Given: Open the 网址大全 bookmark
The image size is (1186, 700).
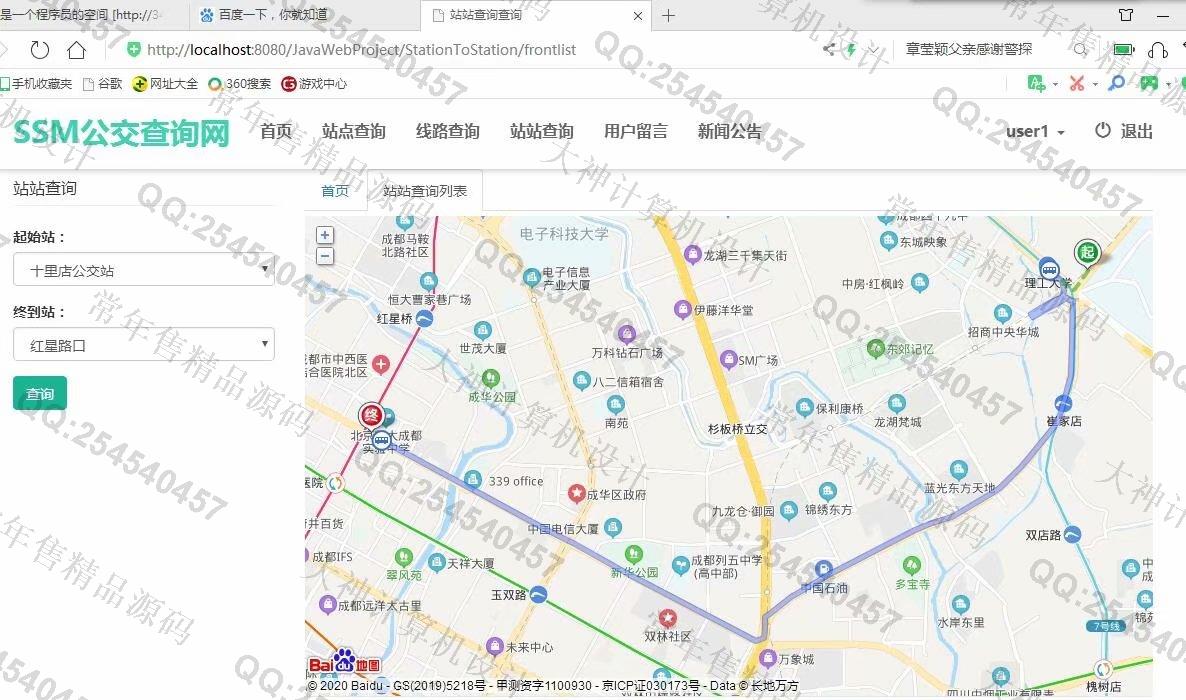Looking at the screenshot, I should 165,84.
